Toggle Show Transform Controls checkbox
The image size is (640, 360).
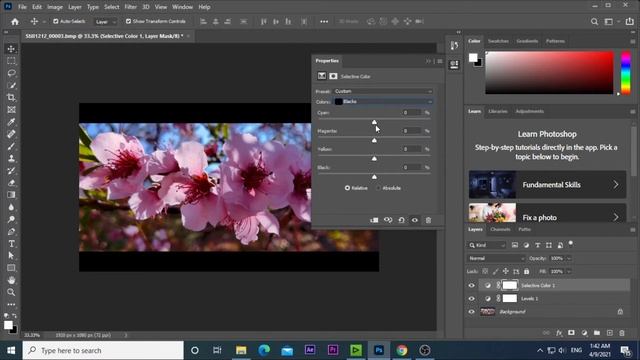coord(128,21)
